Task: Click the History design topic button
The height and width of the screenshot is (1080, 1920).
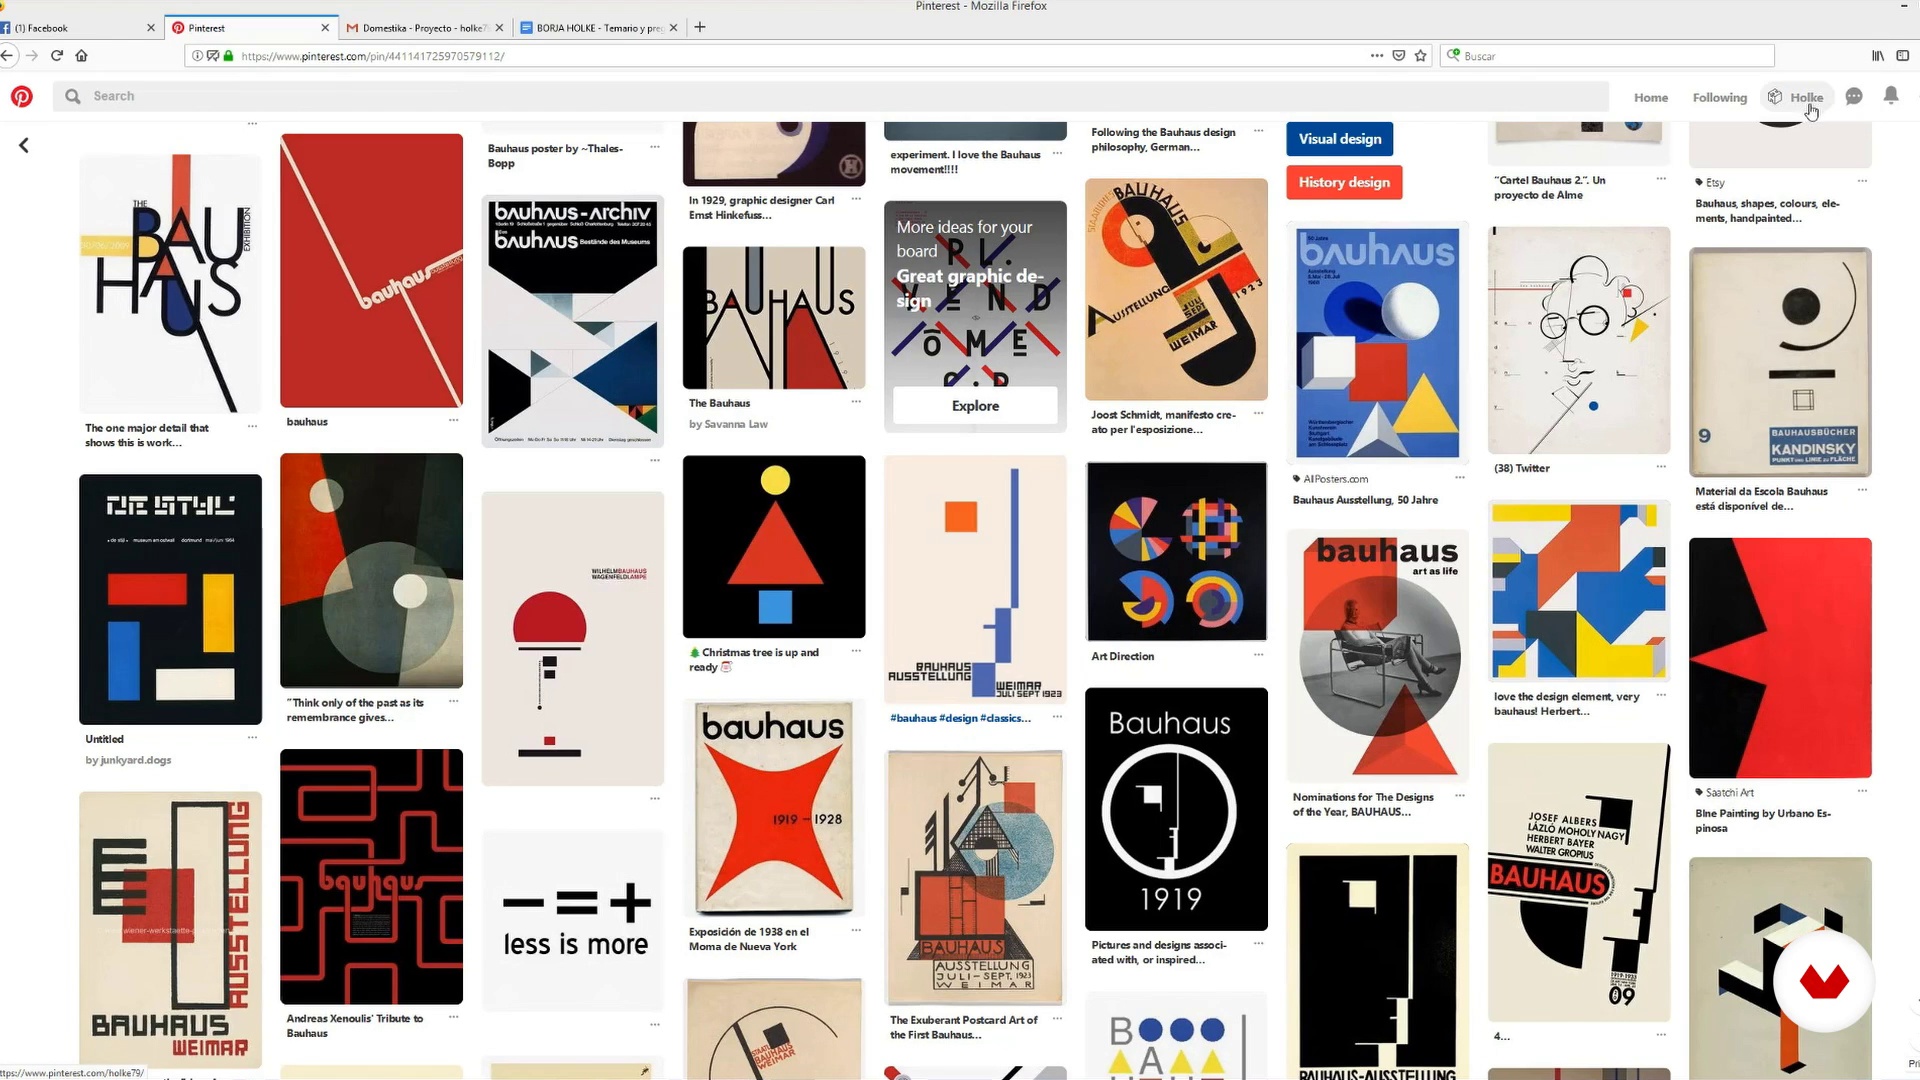Action: pyautogui.click(x=1344, y=182)
